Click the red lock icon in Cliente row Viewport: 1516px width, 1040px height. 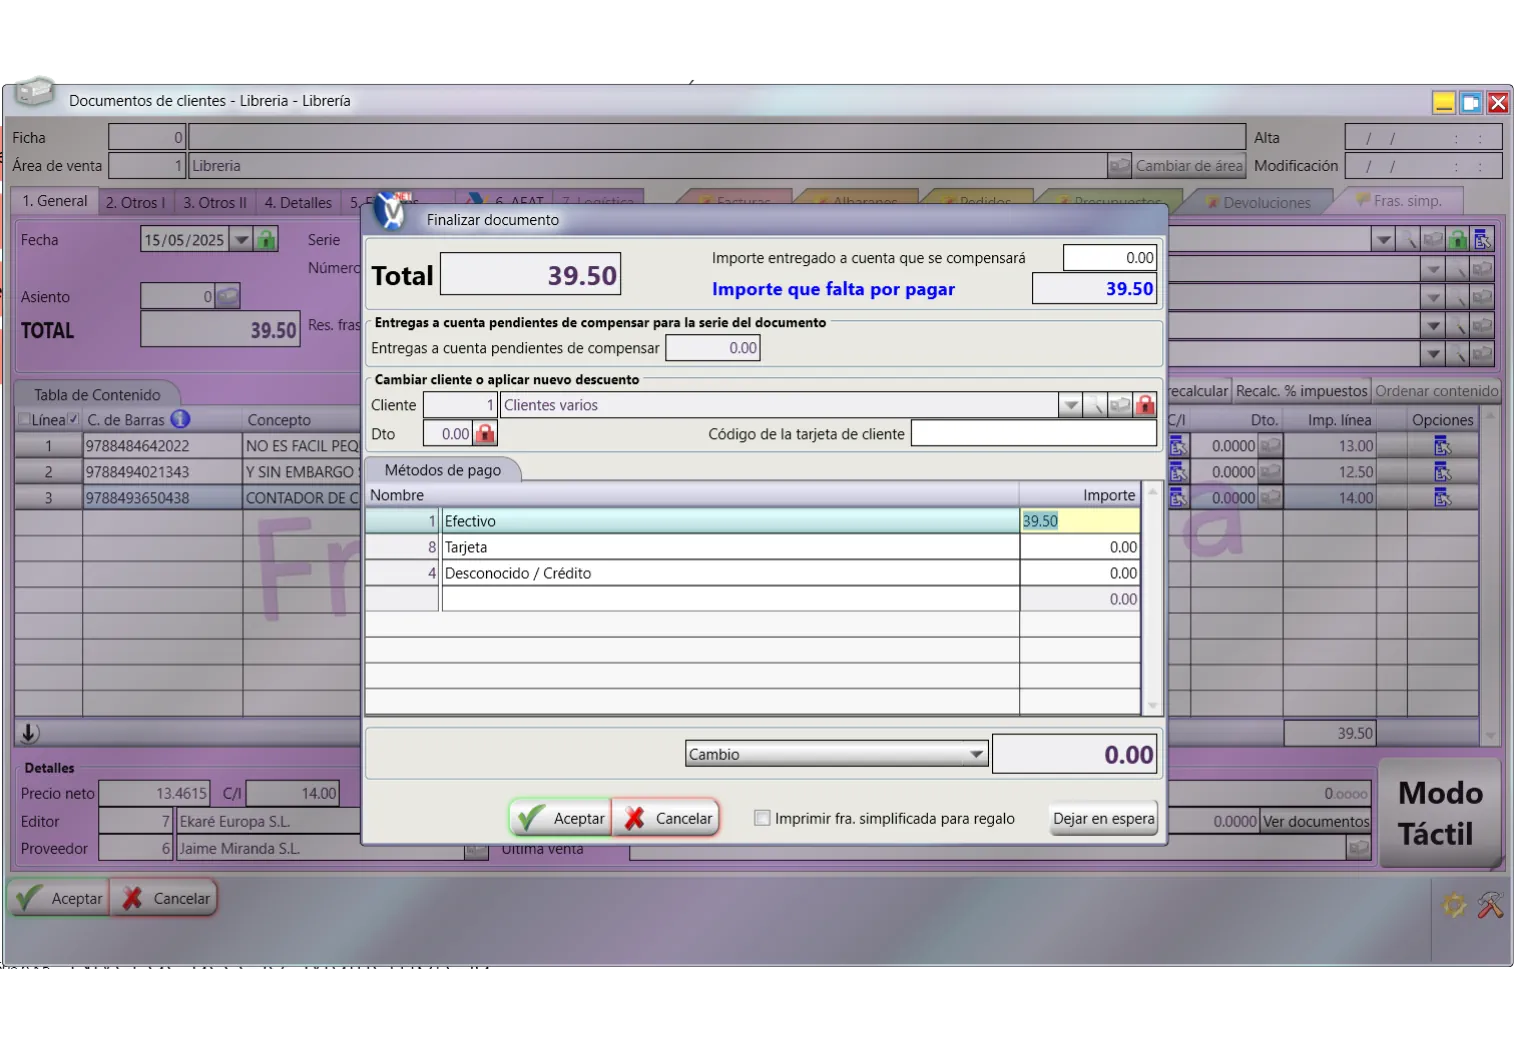point(1145,405)
